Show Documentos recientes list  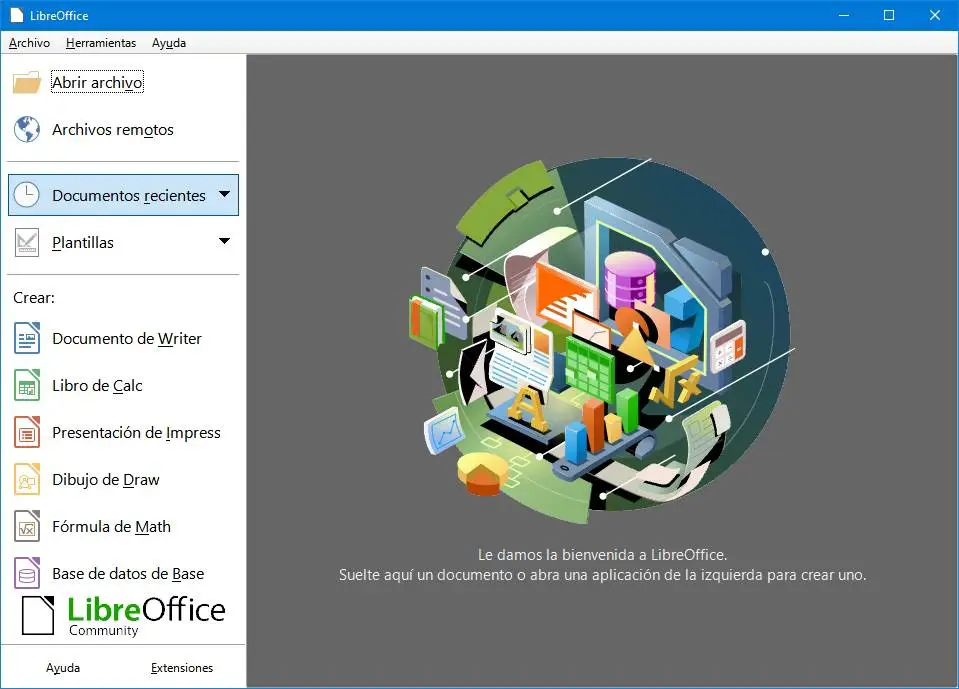point(123,195)
